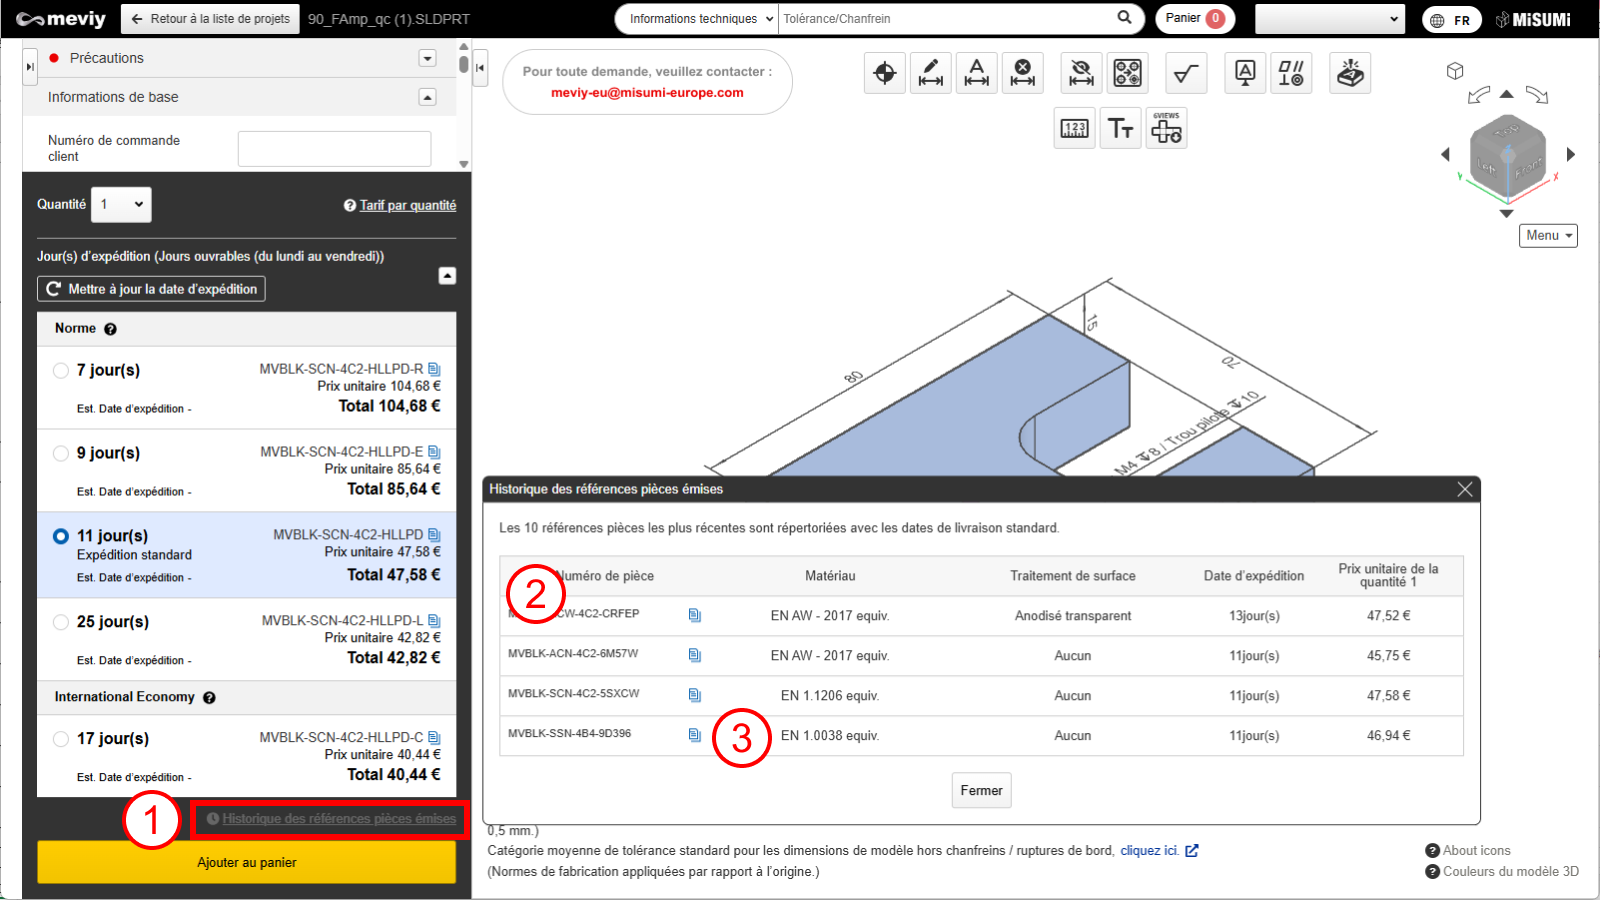The image size is (1600, 900).
Task: Open the Quantité dropdown
Action: tap(121, 205)
